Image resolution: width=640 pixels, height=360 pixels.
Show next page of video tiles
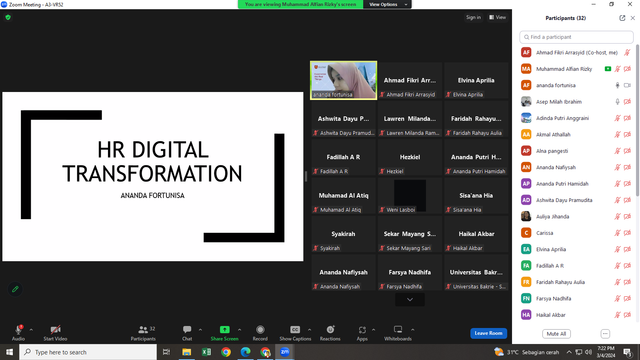tap(410, 300)
